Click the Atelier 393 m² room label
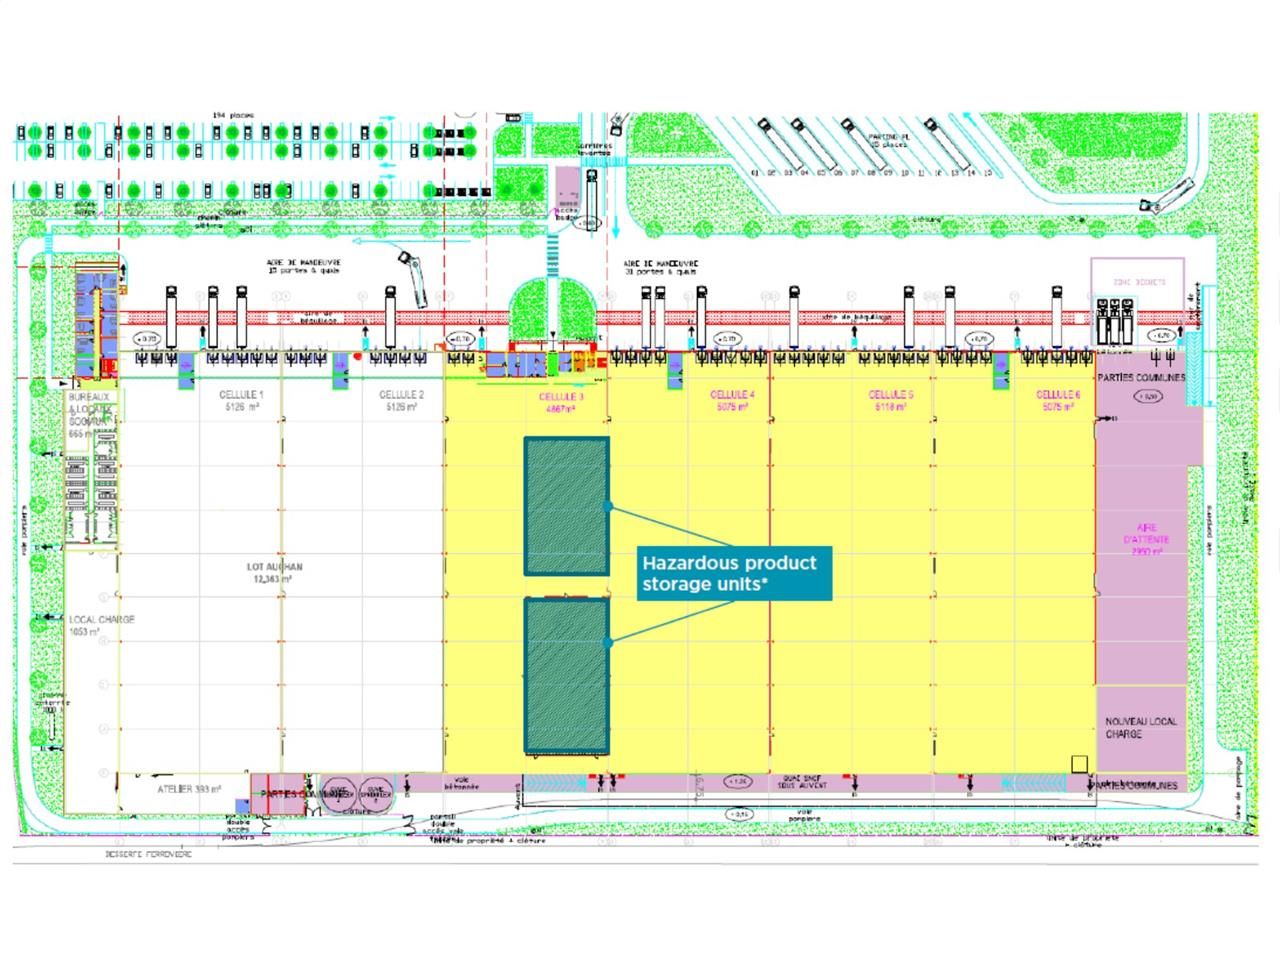 click(x=189, y=789)
